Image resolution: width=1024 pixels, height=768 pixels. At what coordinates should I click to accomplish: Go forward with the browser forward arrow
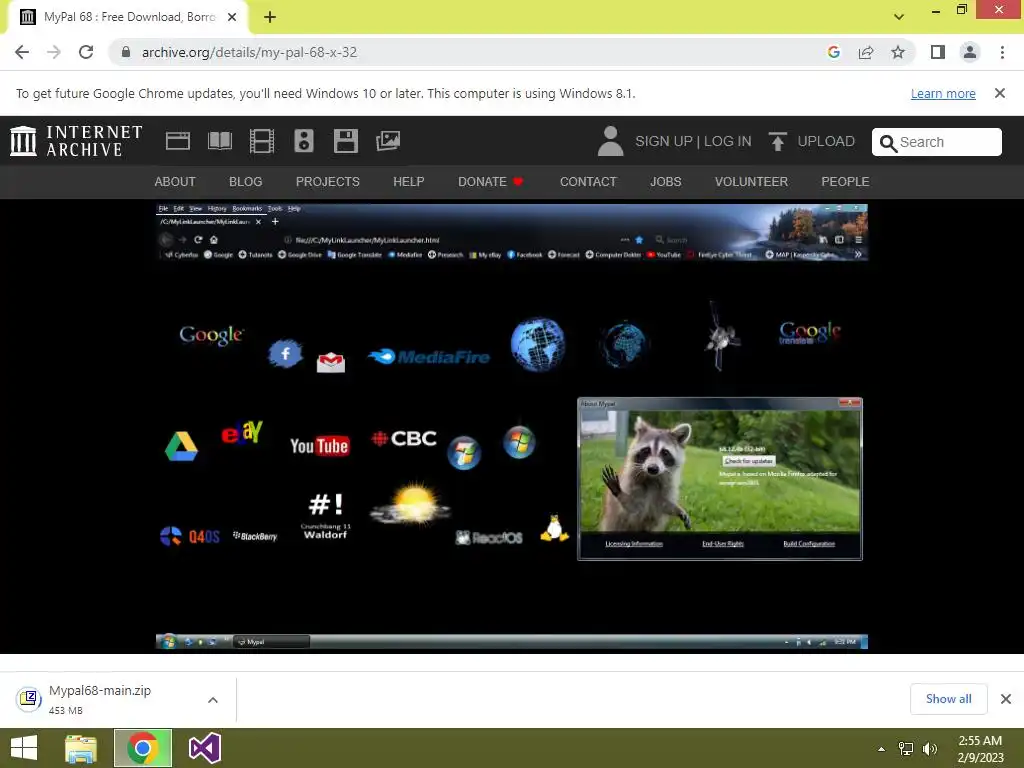pyautogui.click(x=54, y=52)
